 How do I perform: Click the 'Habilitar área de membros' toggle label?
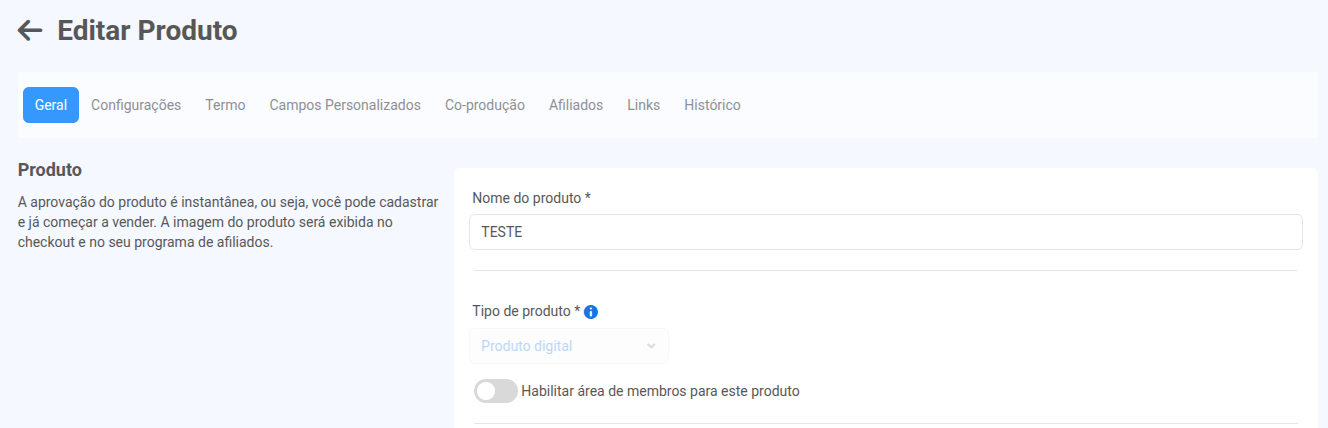click(660, 391)
